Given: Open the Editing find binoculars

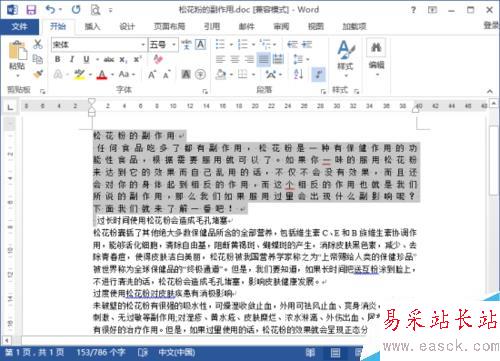Looking at the screenshot, I should point(376,47).
